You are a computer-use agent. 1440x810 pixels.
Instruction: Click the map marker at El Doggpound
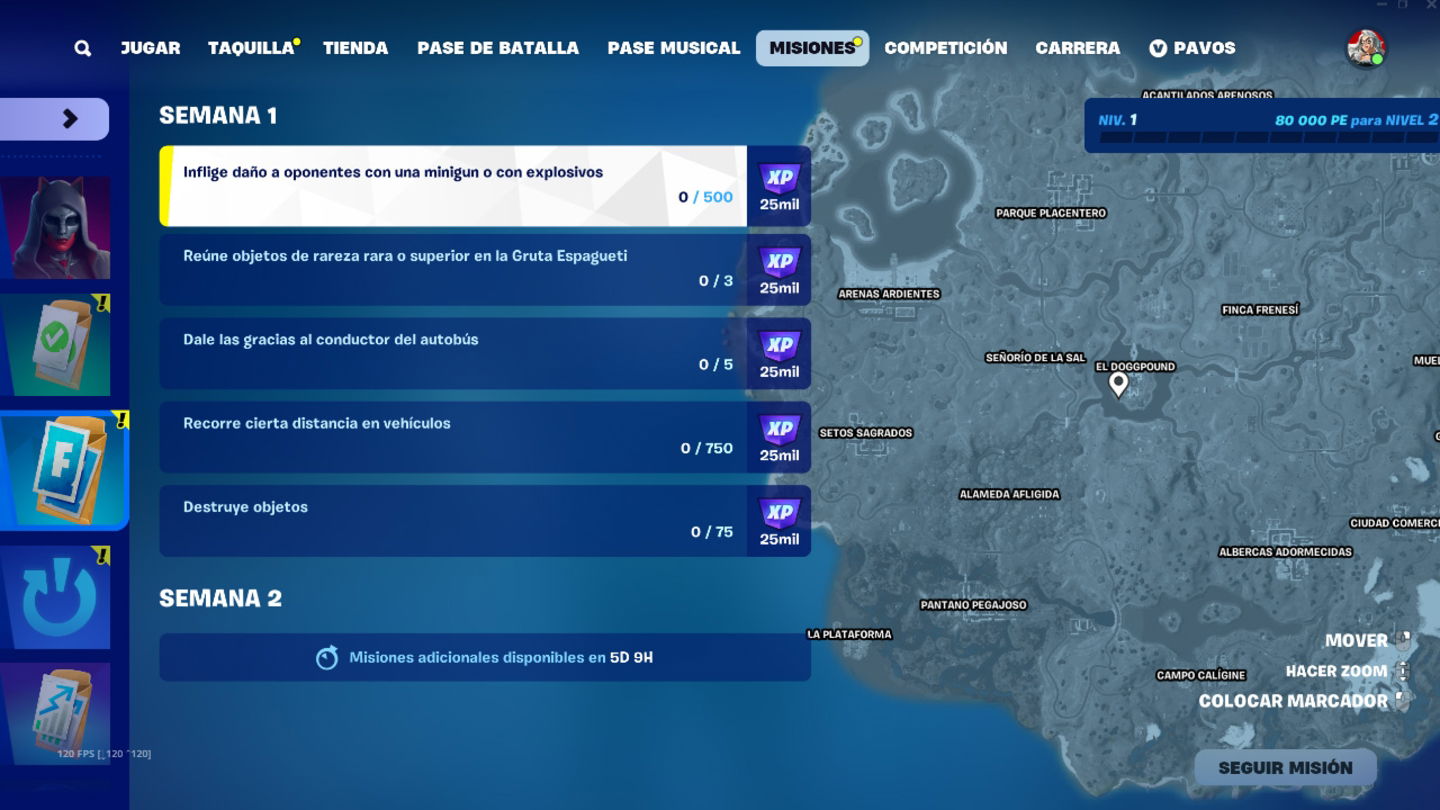click(x=1118, y=384)
